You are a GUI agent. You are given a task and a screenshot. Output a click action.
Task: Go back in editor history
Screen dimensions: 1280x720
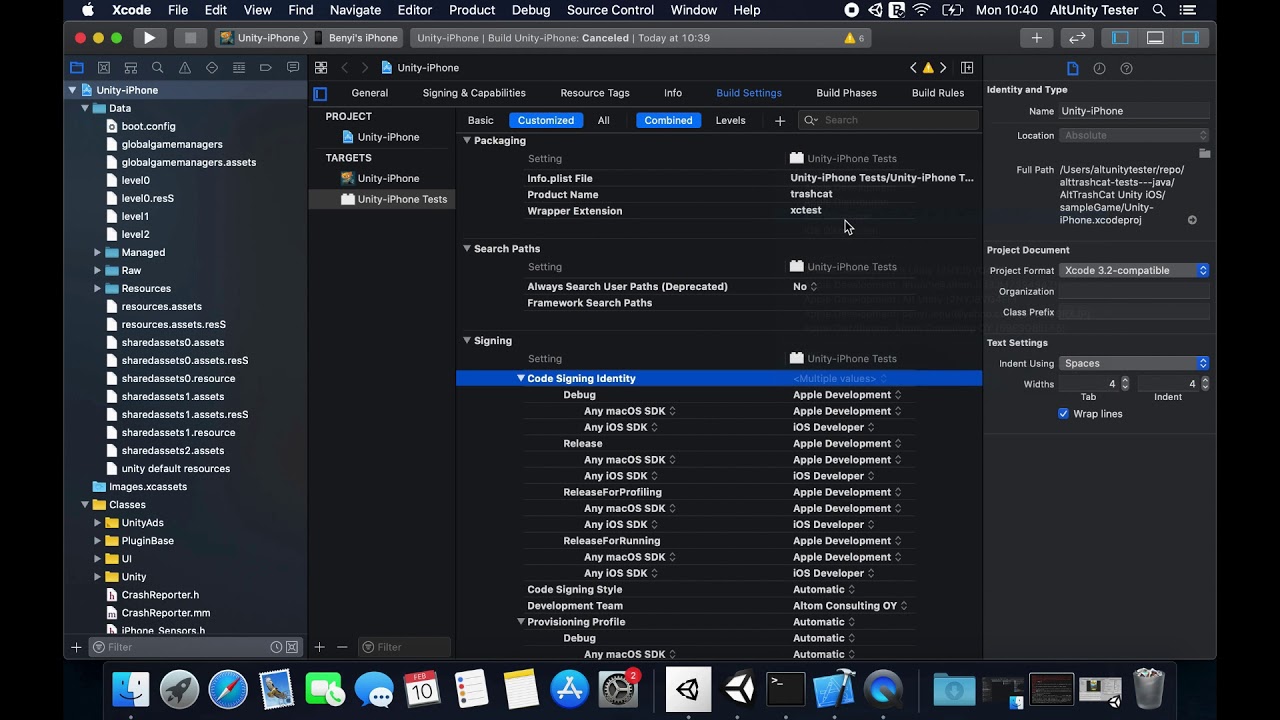point(345,68)
